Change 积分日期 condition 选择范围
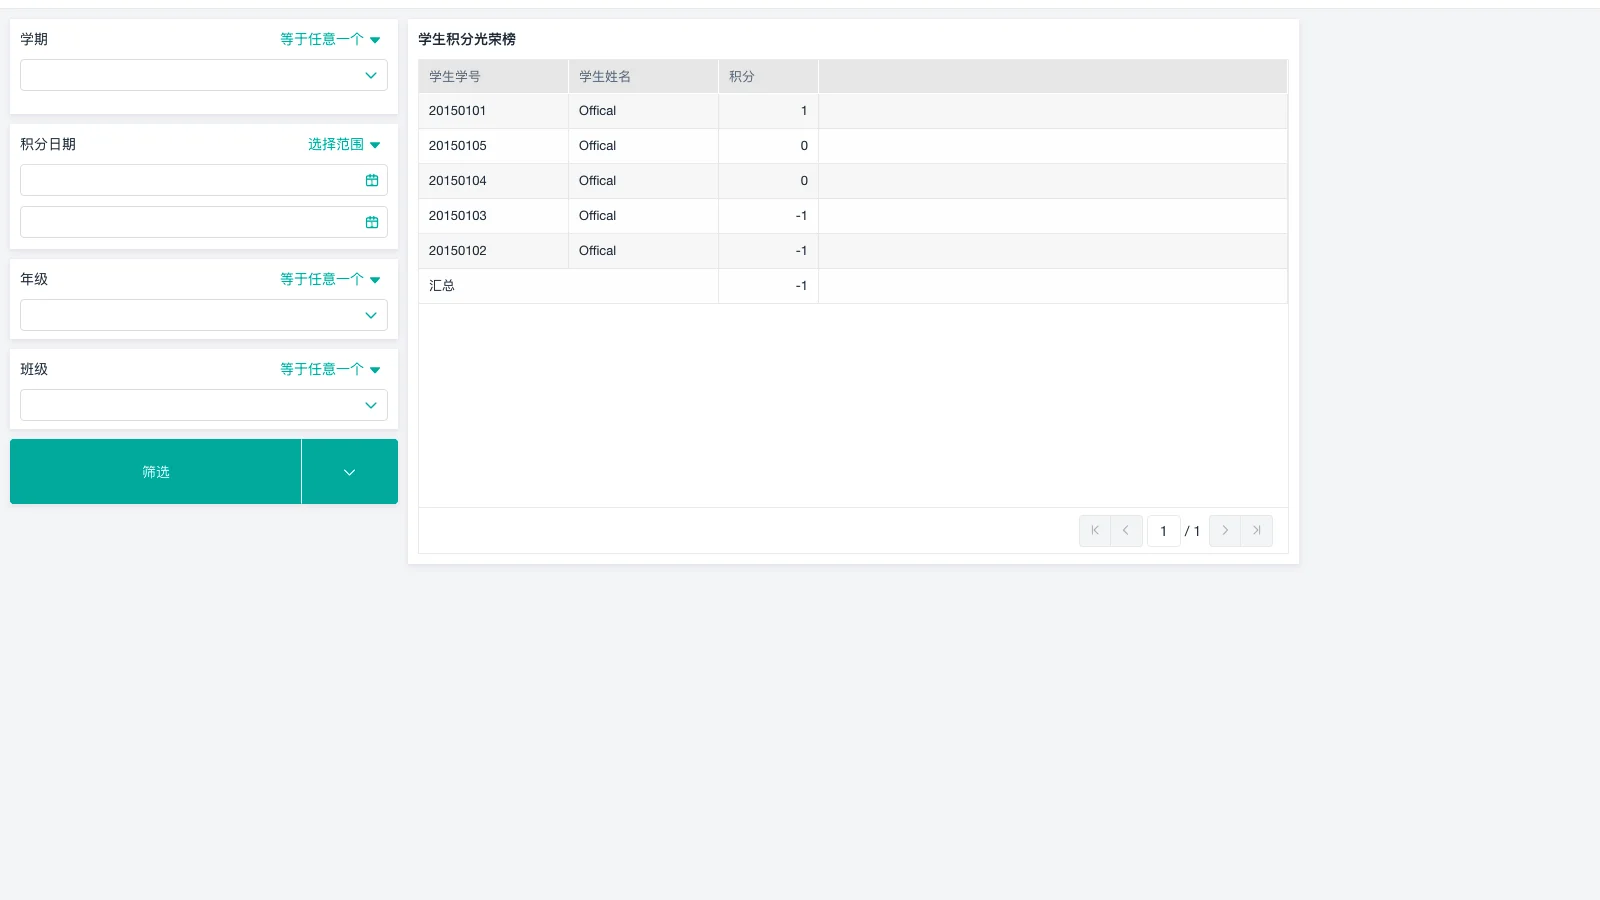 coord(344,145)
